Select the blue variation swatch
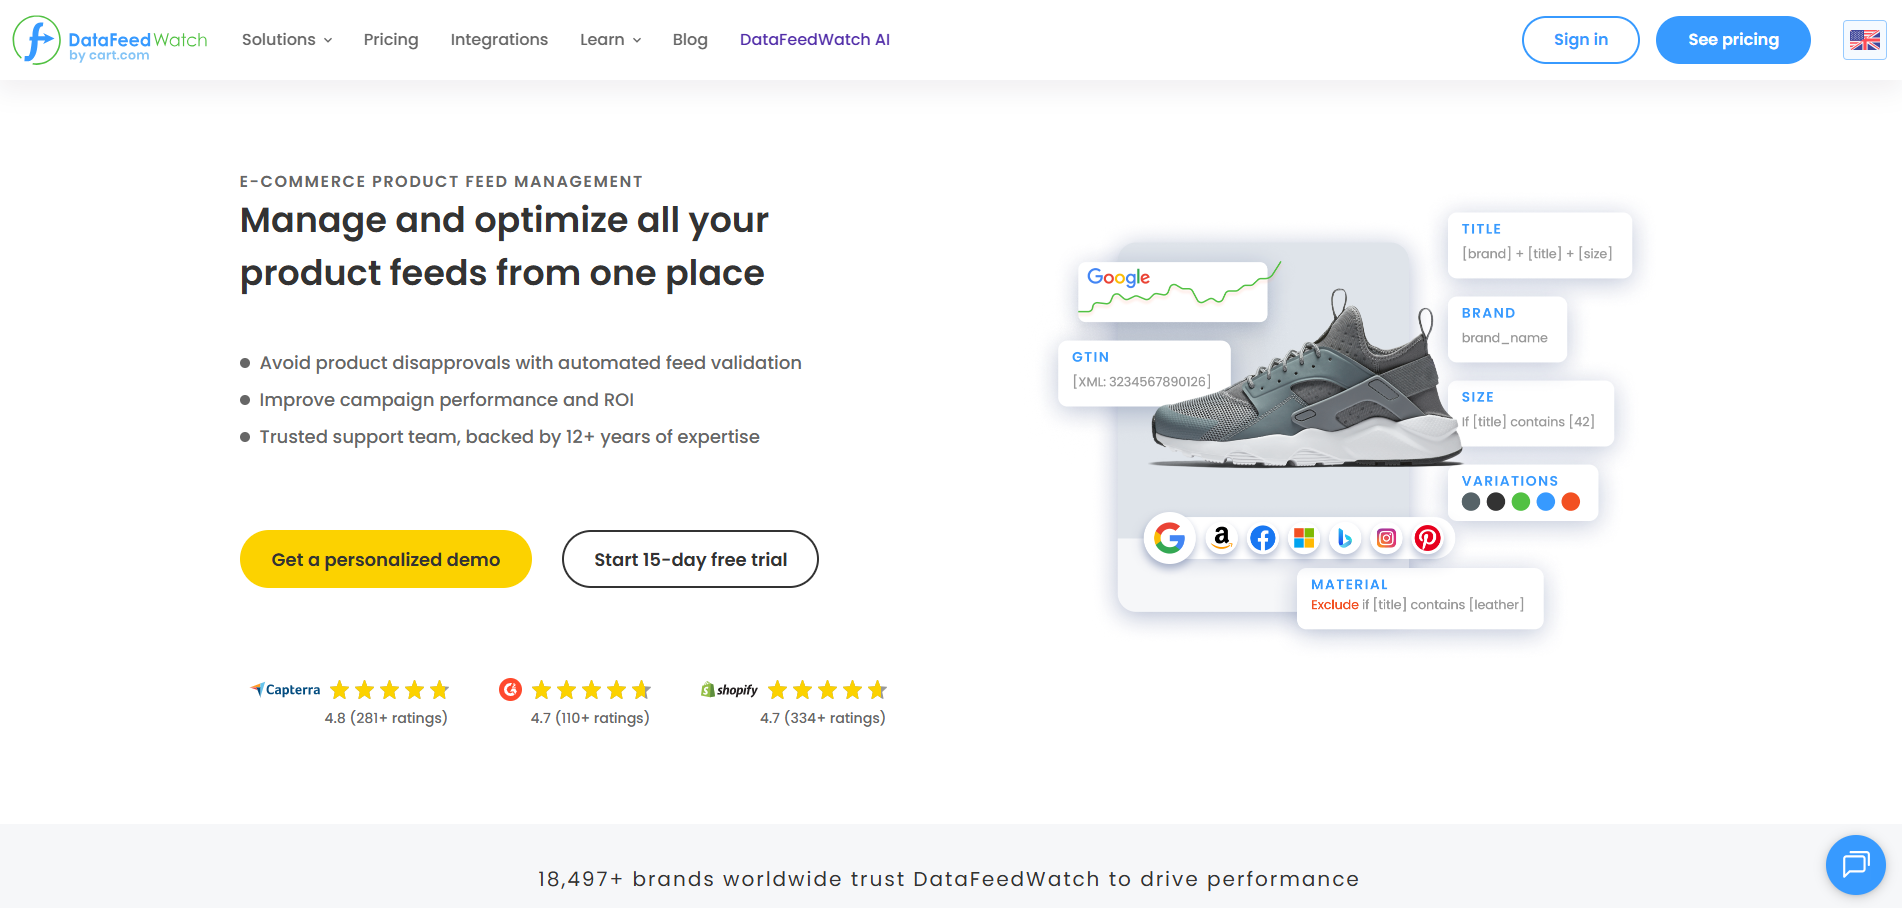 point(1546,502)
